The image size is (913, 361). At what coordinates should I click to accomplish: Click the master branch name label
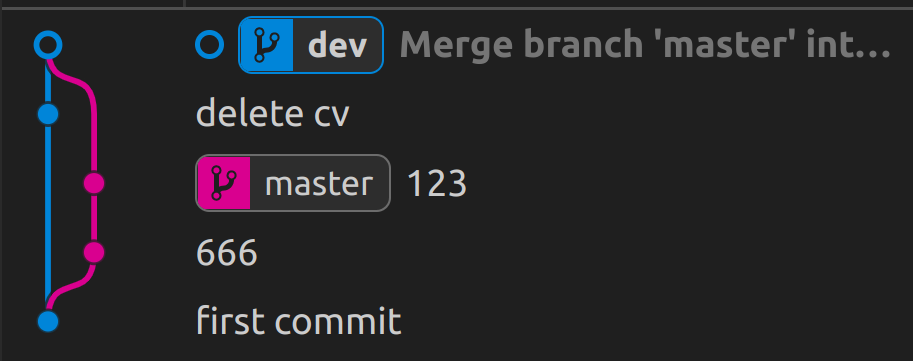(x=319, y=184)
